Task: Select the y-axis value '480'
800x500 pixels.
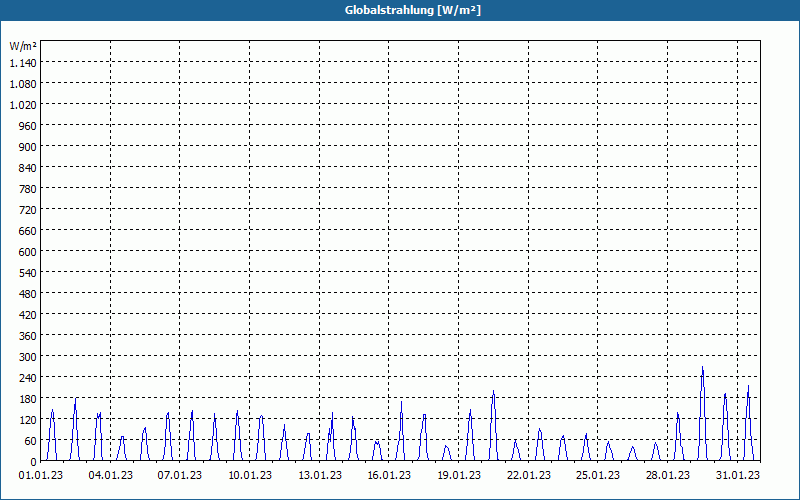Action: point(28,294)
